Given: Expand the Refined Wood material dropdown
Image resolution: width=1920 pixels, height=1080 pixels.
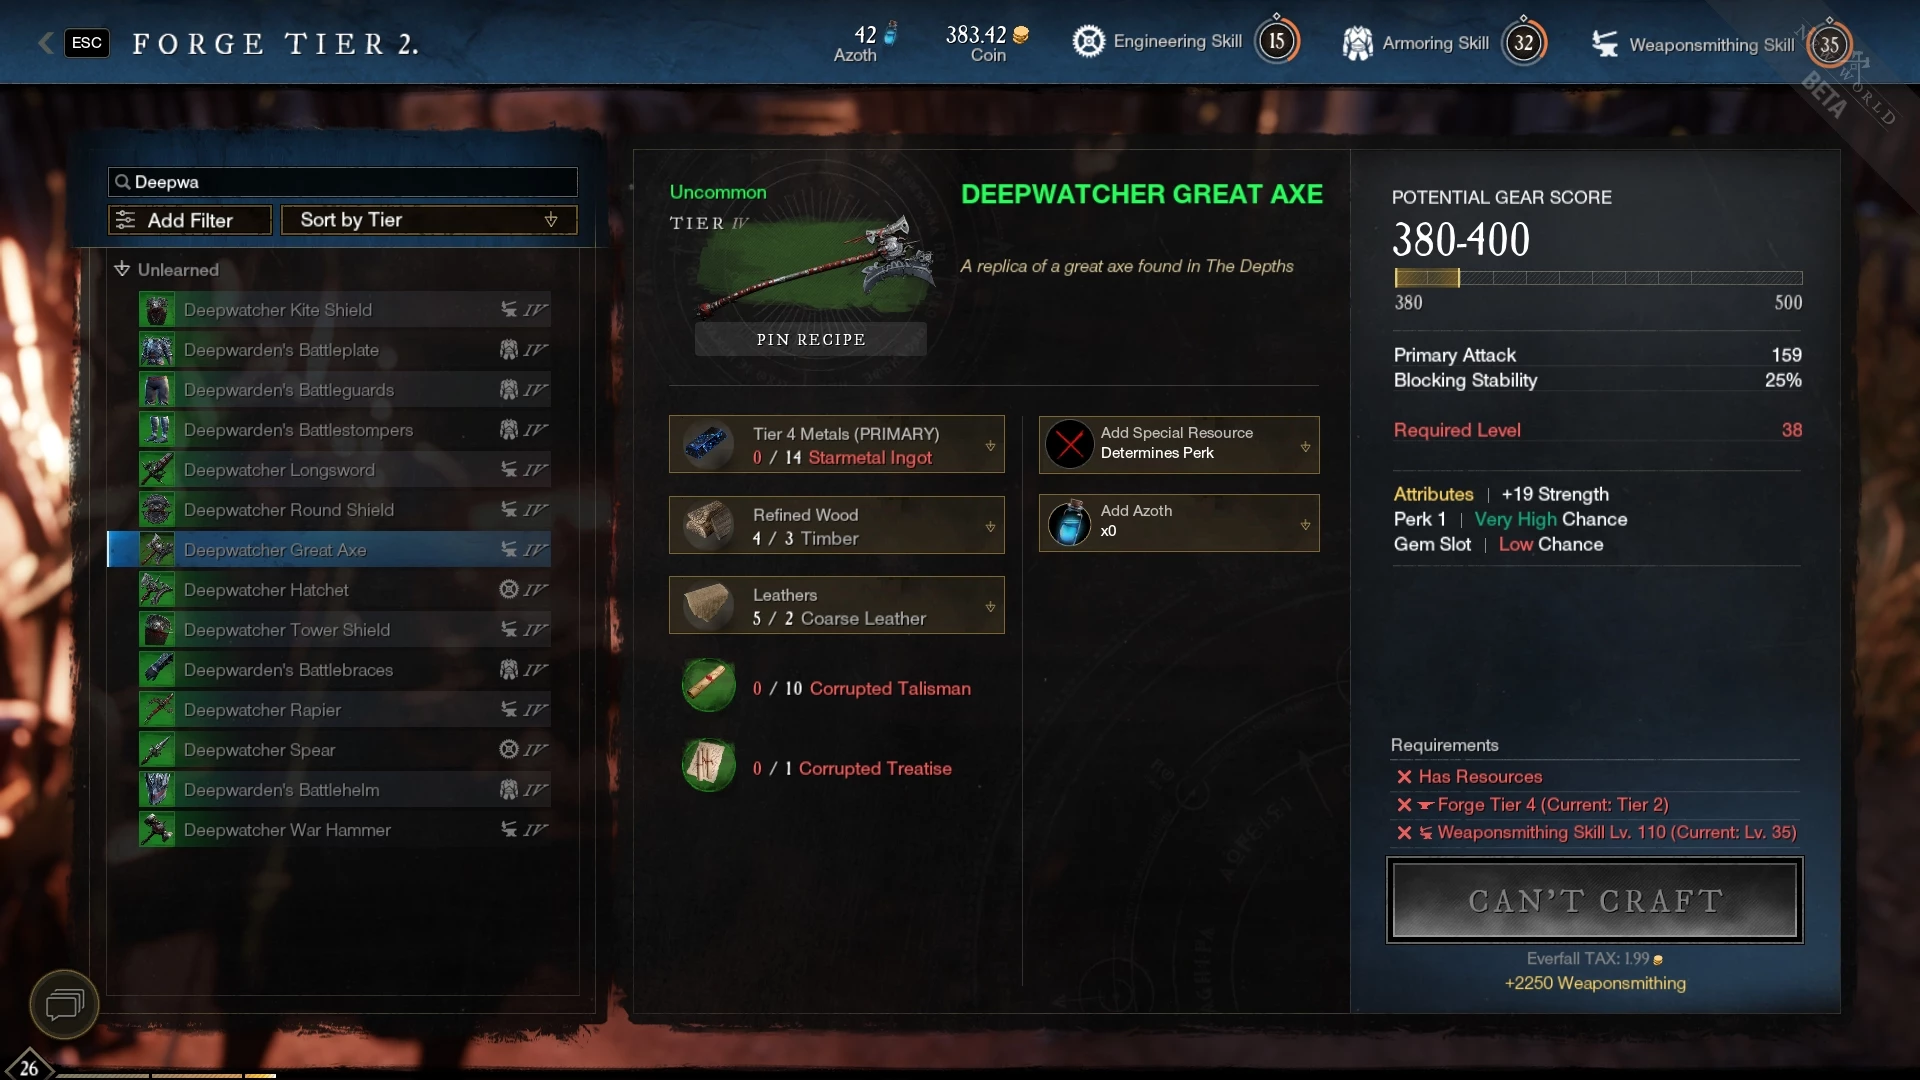Looking at the screenshot, I should tap(990, 526).
